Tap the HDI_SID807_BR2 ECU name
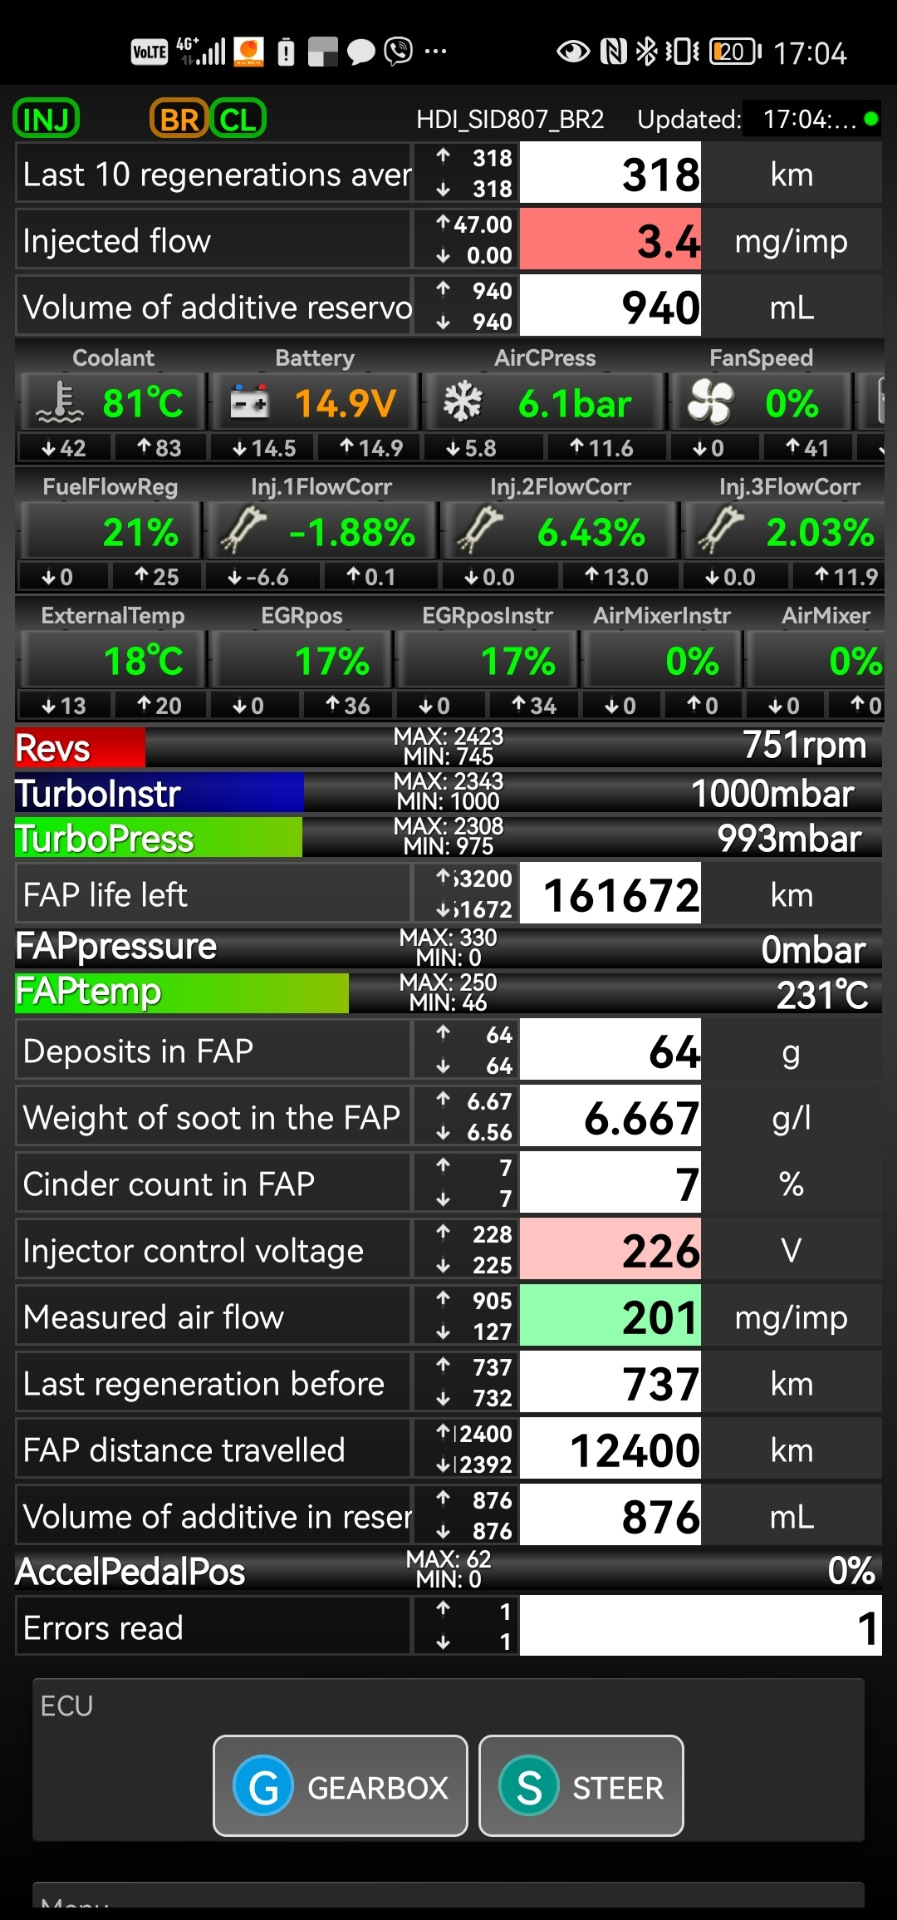This screenshot has height=1920, width=897. pos(510,120)
